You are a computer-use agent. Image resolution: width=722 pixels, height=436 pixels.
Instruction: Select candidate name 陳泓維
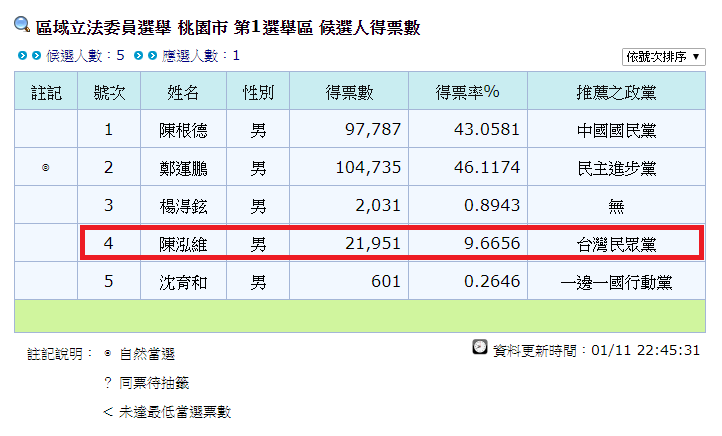coord(183,244)
